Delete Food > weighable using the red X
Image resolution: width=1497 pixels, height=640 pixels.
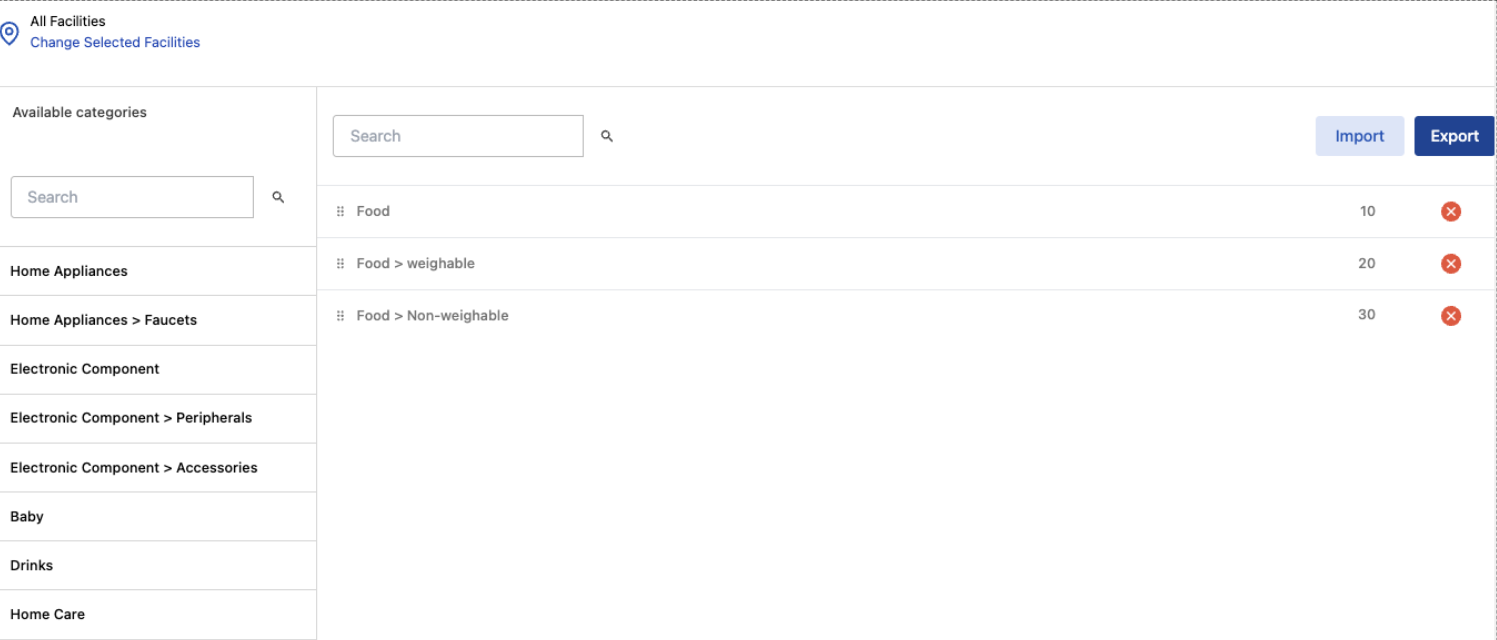point(1451,263)
